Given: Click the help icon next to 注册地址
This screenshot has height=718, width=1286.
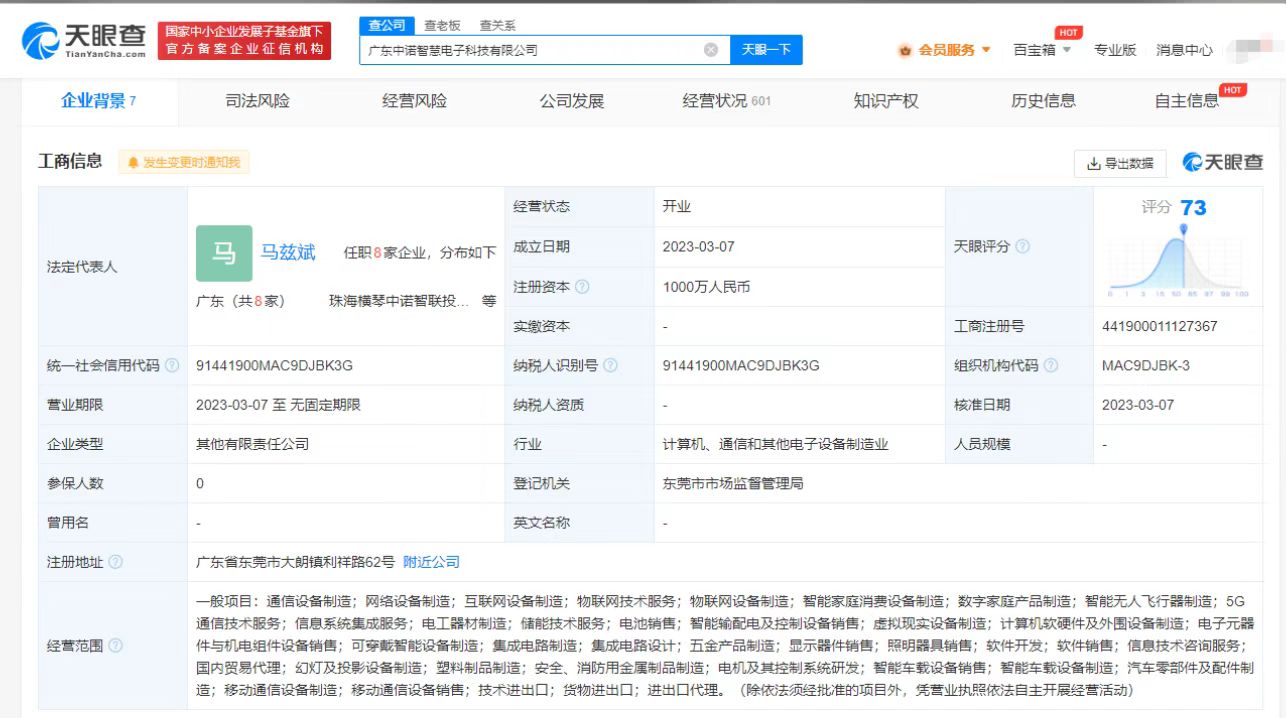Looking at the screenshot, I should point(115,562).
